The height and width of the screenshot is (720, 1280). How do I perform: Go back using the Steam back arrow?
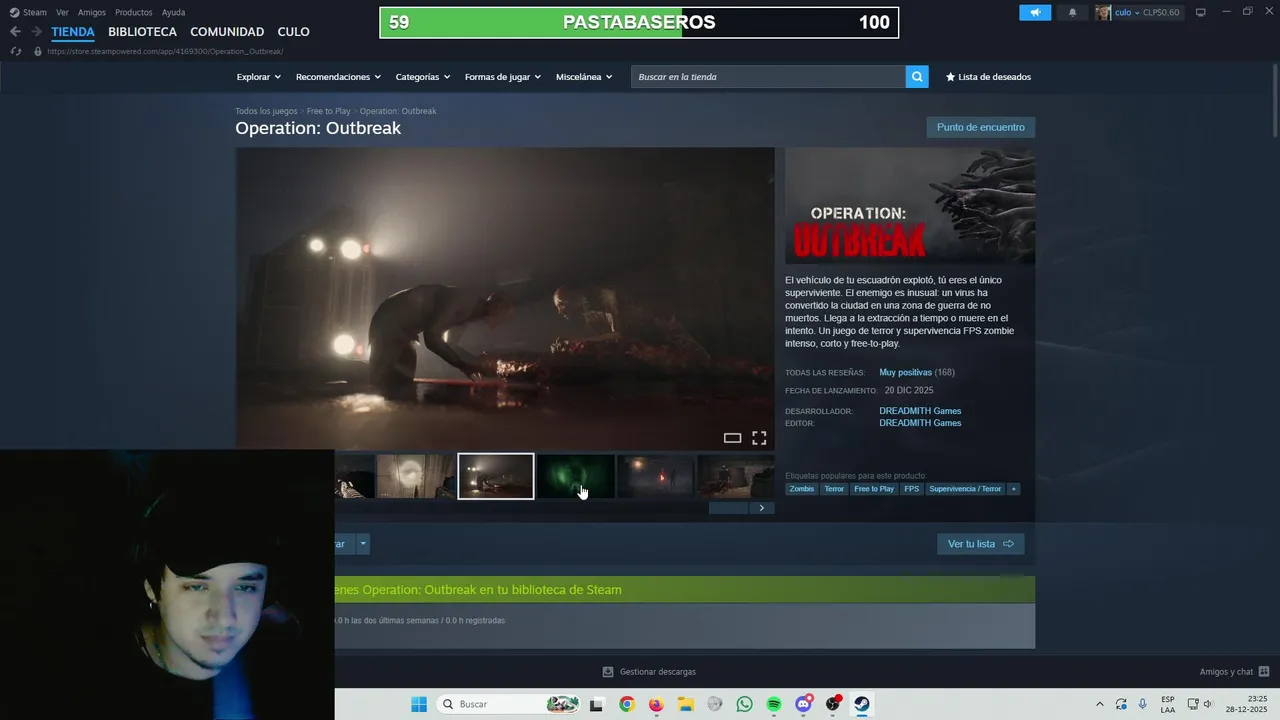pos(15,32)
